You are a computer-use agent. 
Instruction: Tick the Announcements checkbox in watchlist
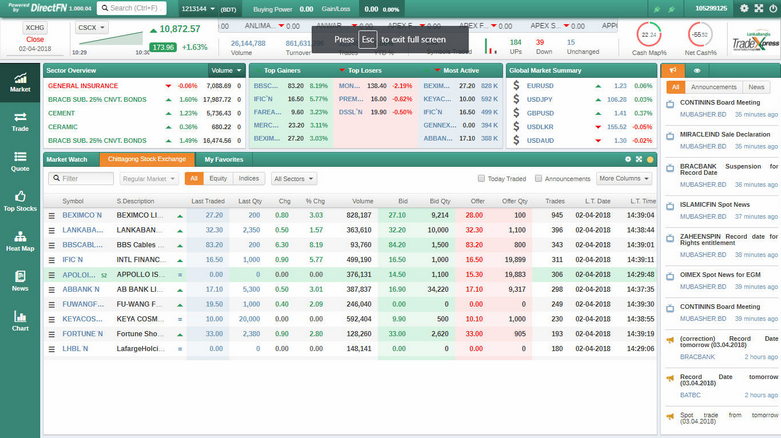539,179
